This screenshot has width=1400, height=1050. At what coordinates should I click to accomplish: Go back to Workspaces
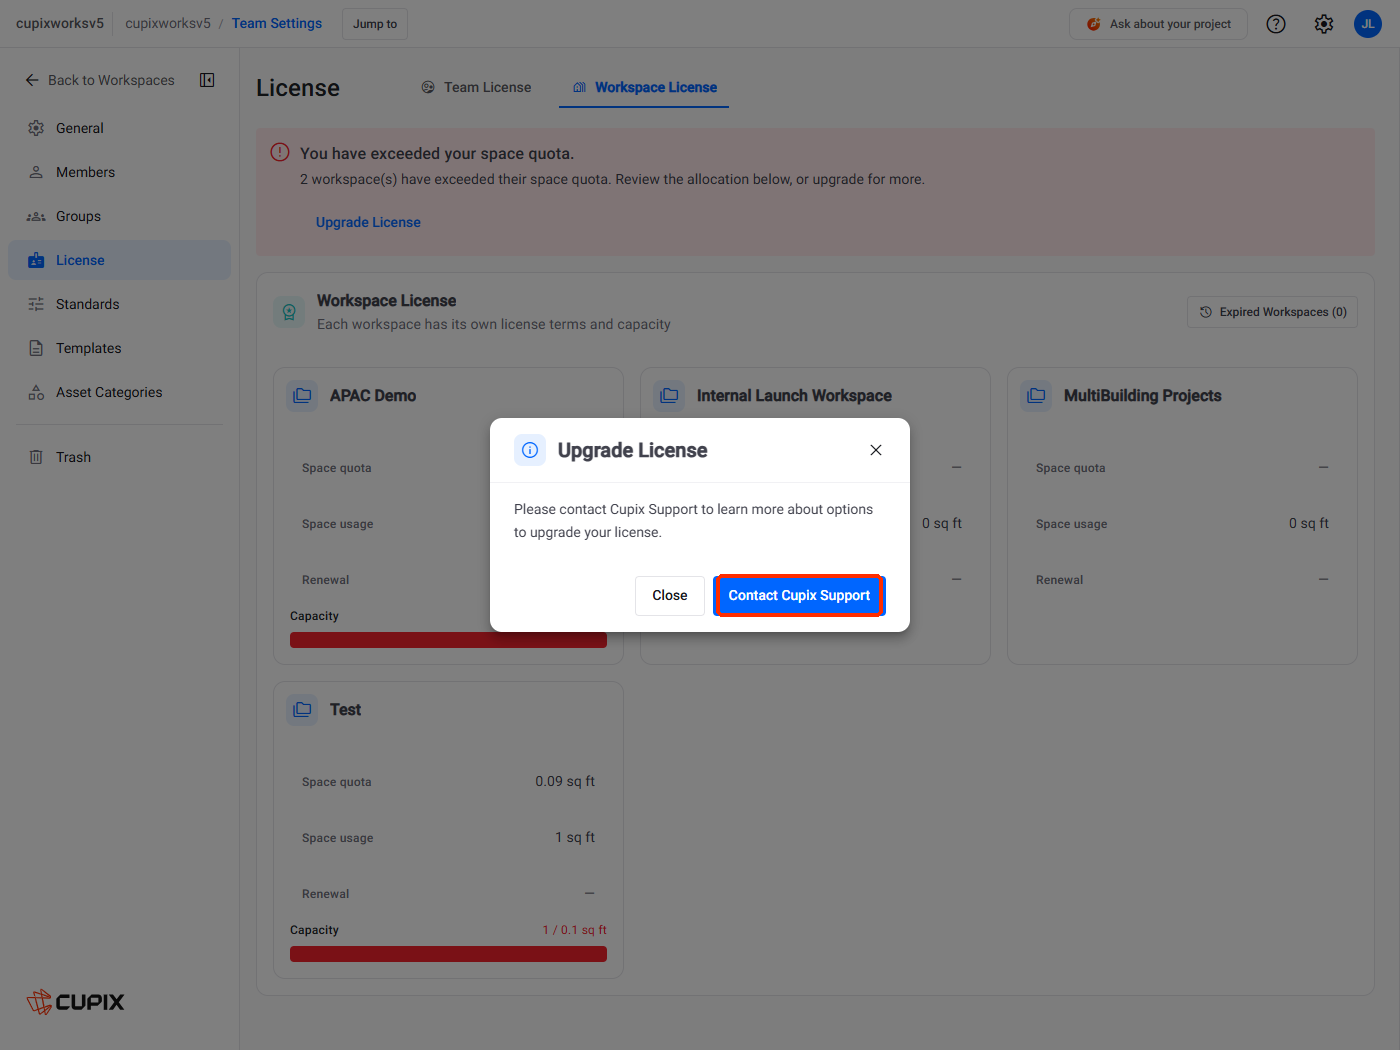100,80
